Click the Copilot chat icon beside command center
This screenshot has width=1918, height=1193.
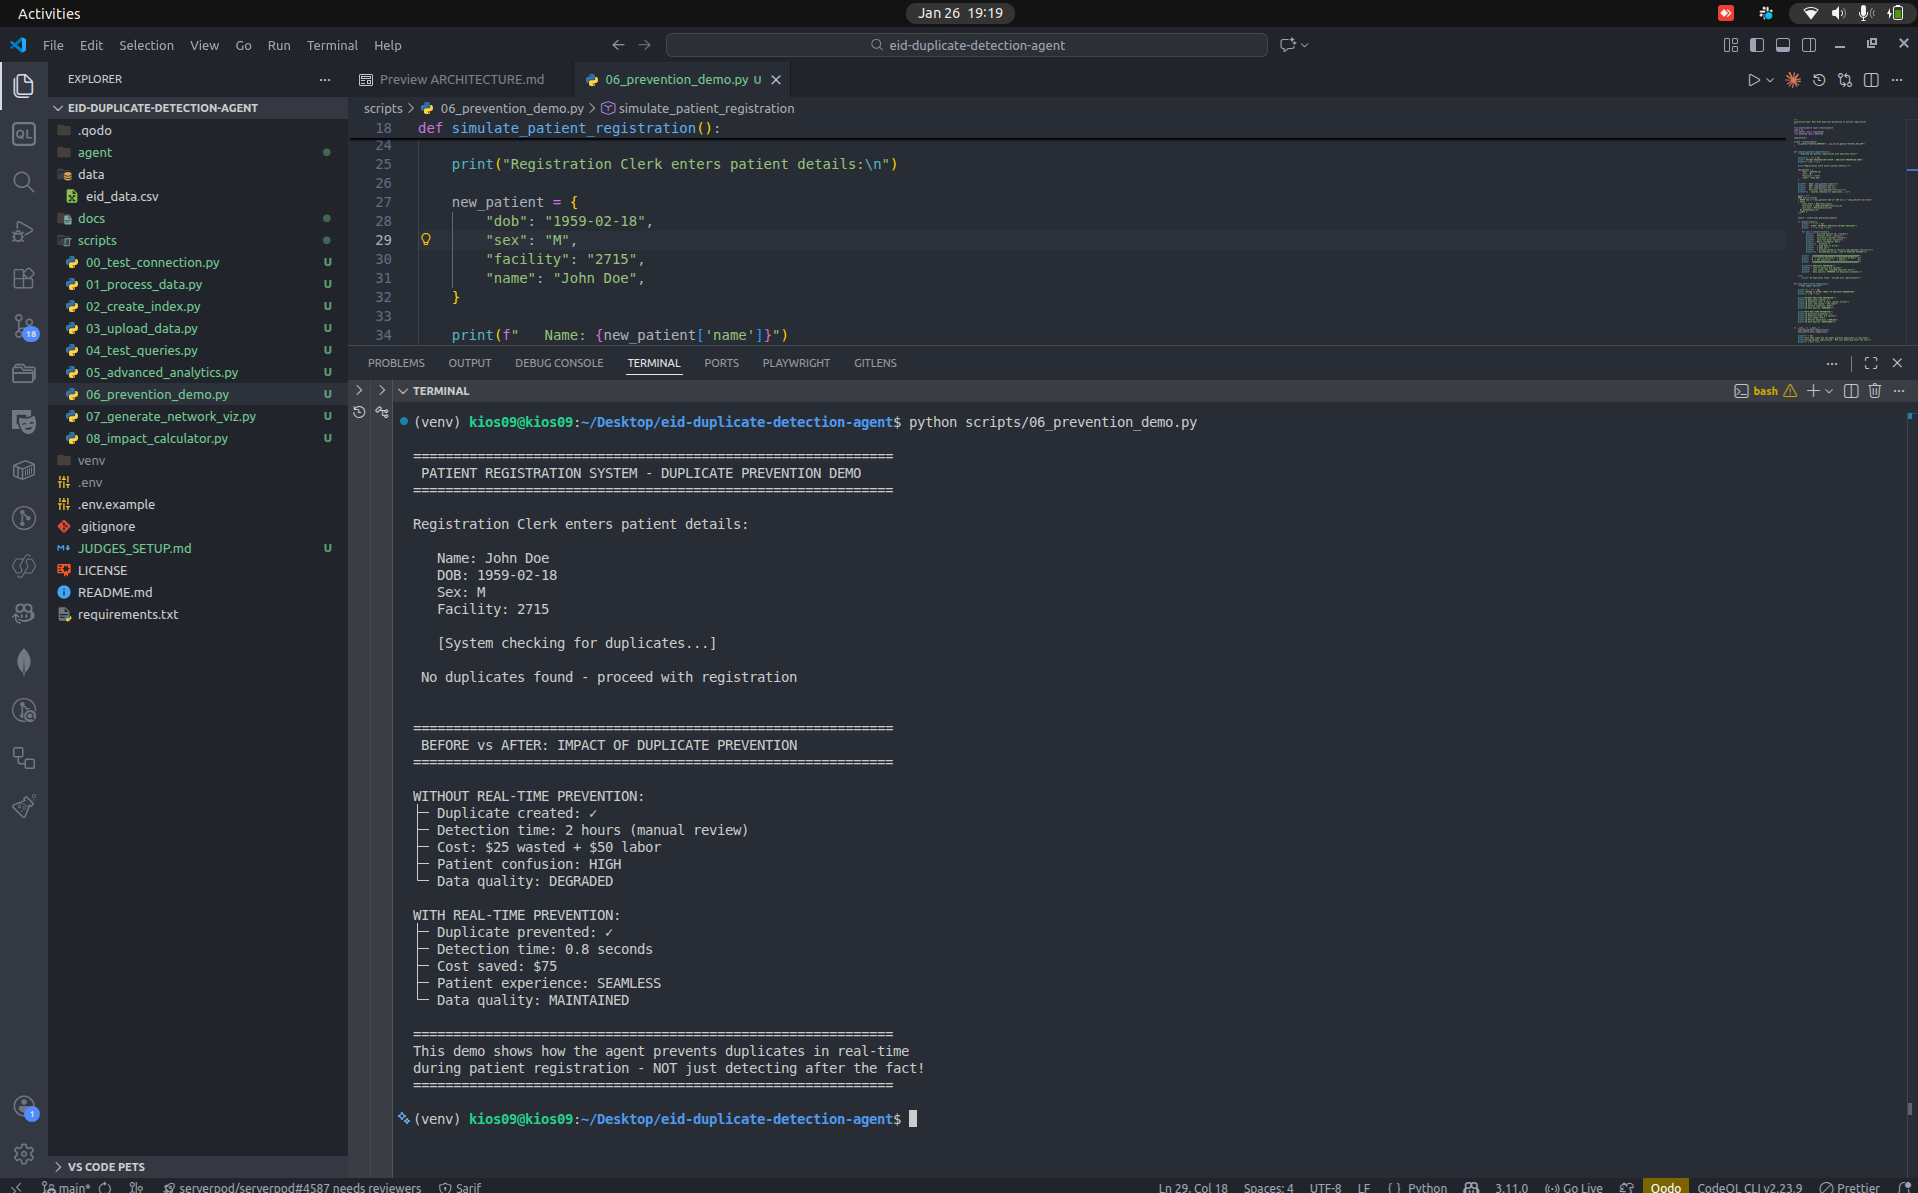click(x=1288, y=45)
